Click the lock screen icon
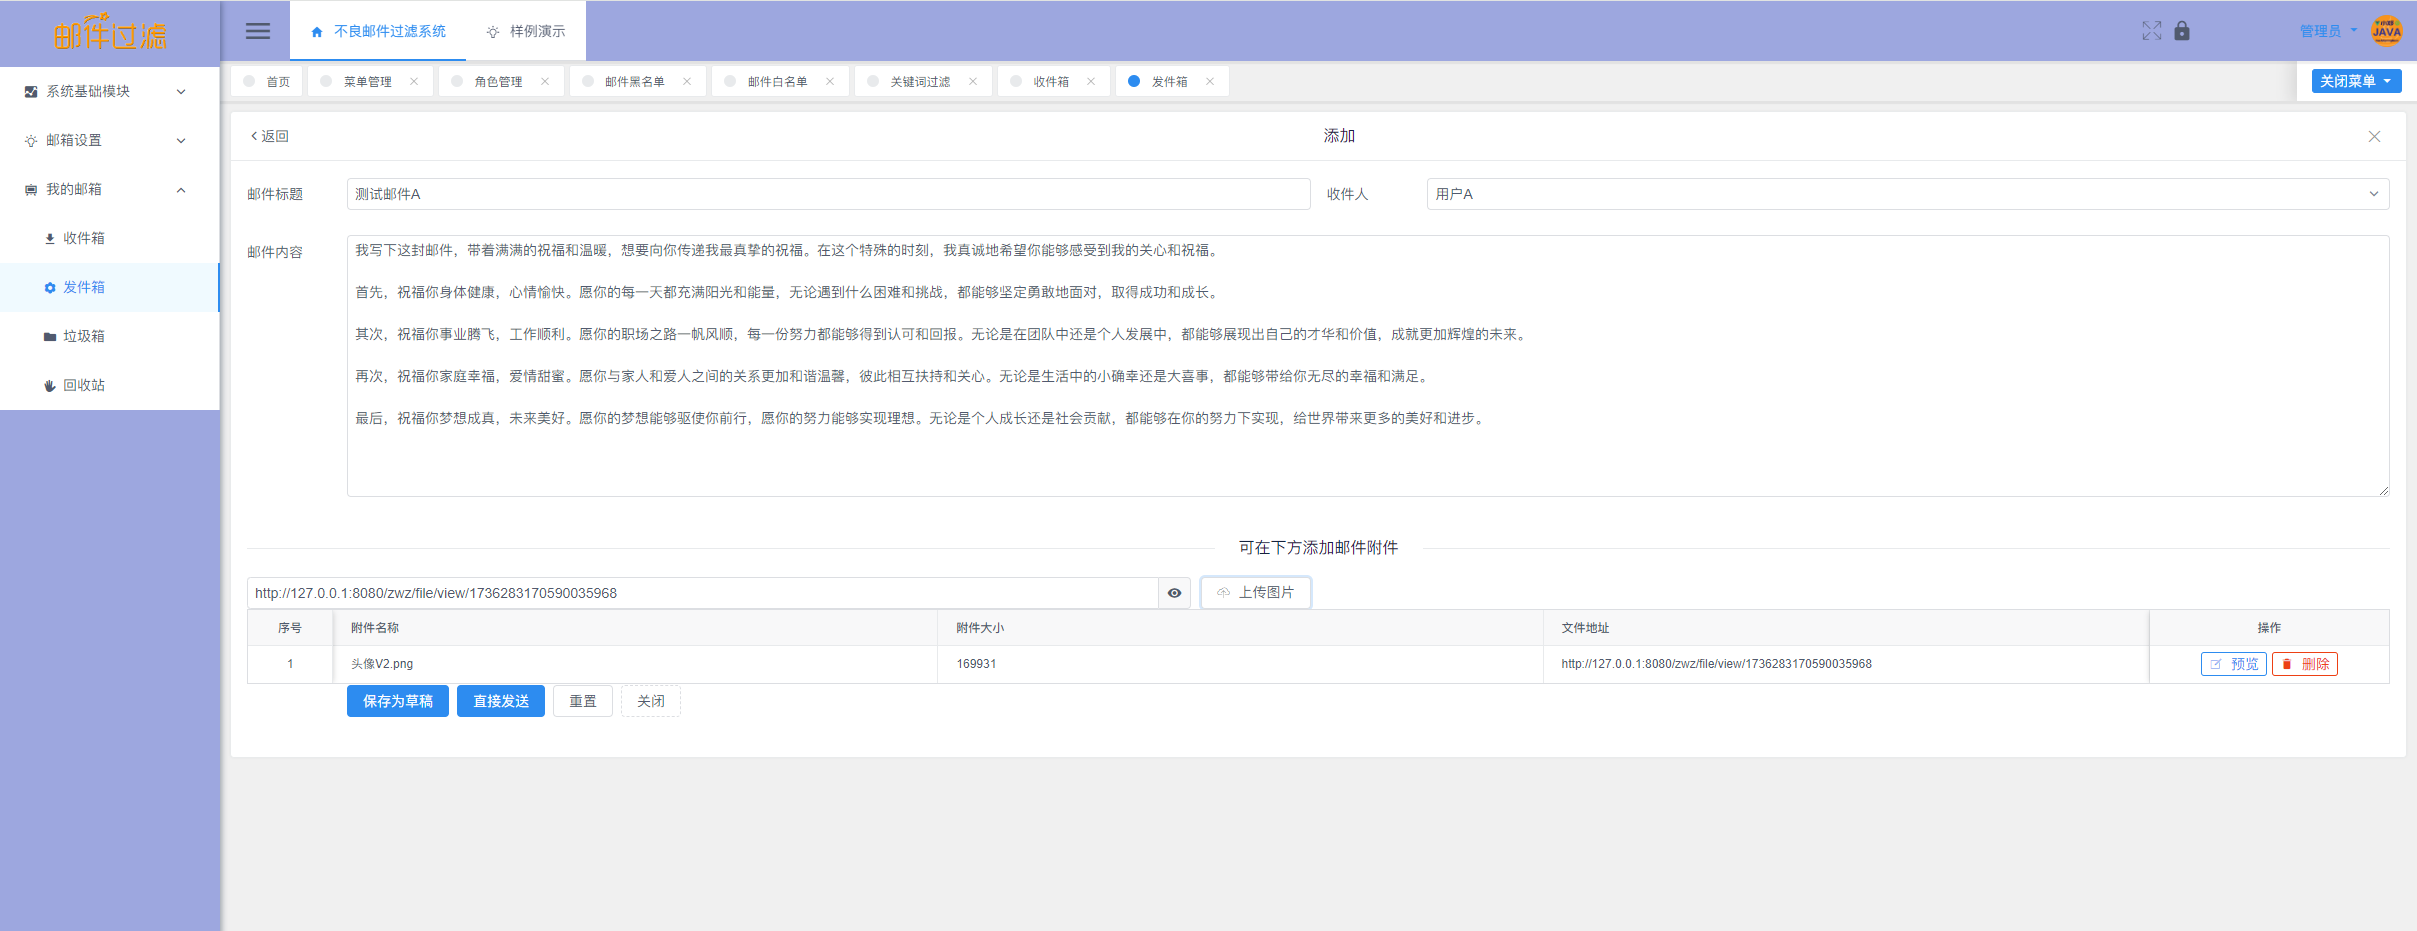2417x931 pixels. (2182, 31)
